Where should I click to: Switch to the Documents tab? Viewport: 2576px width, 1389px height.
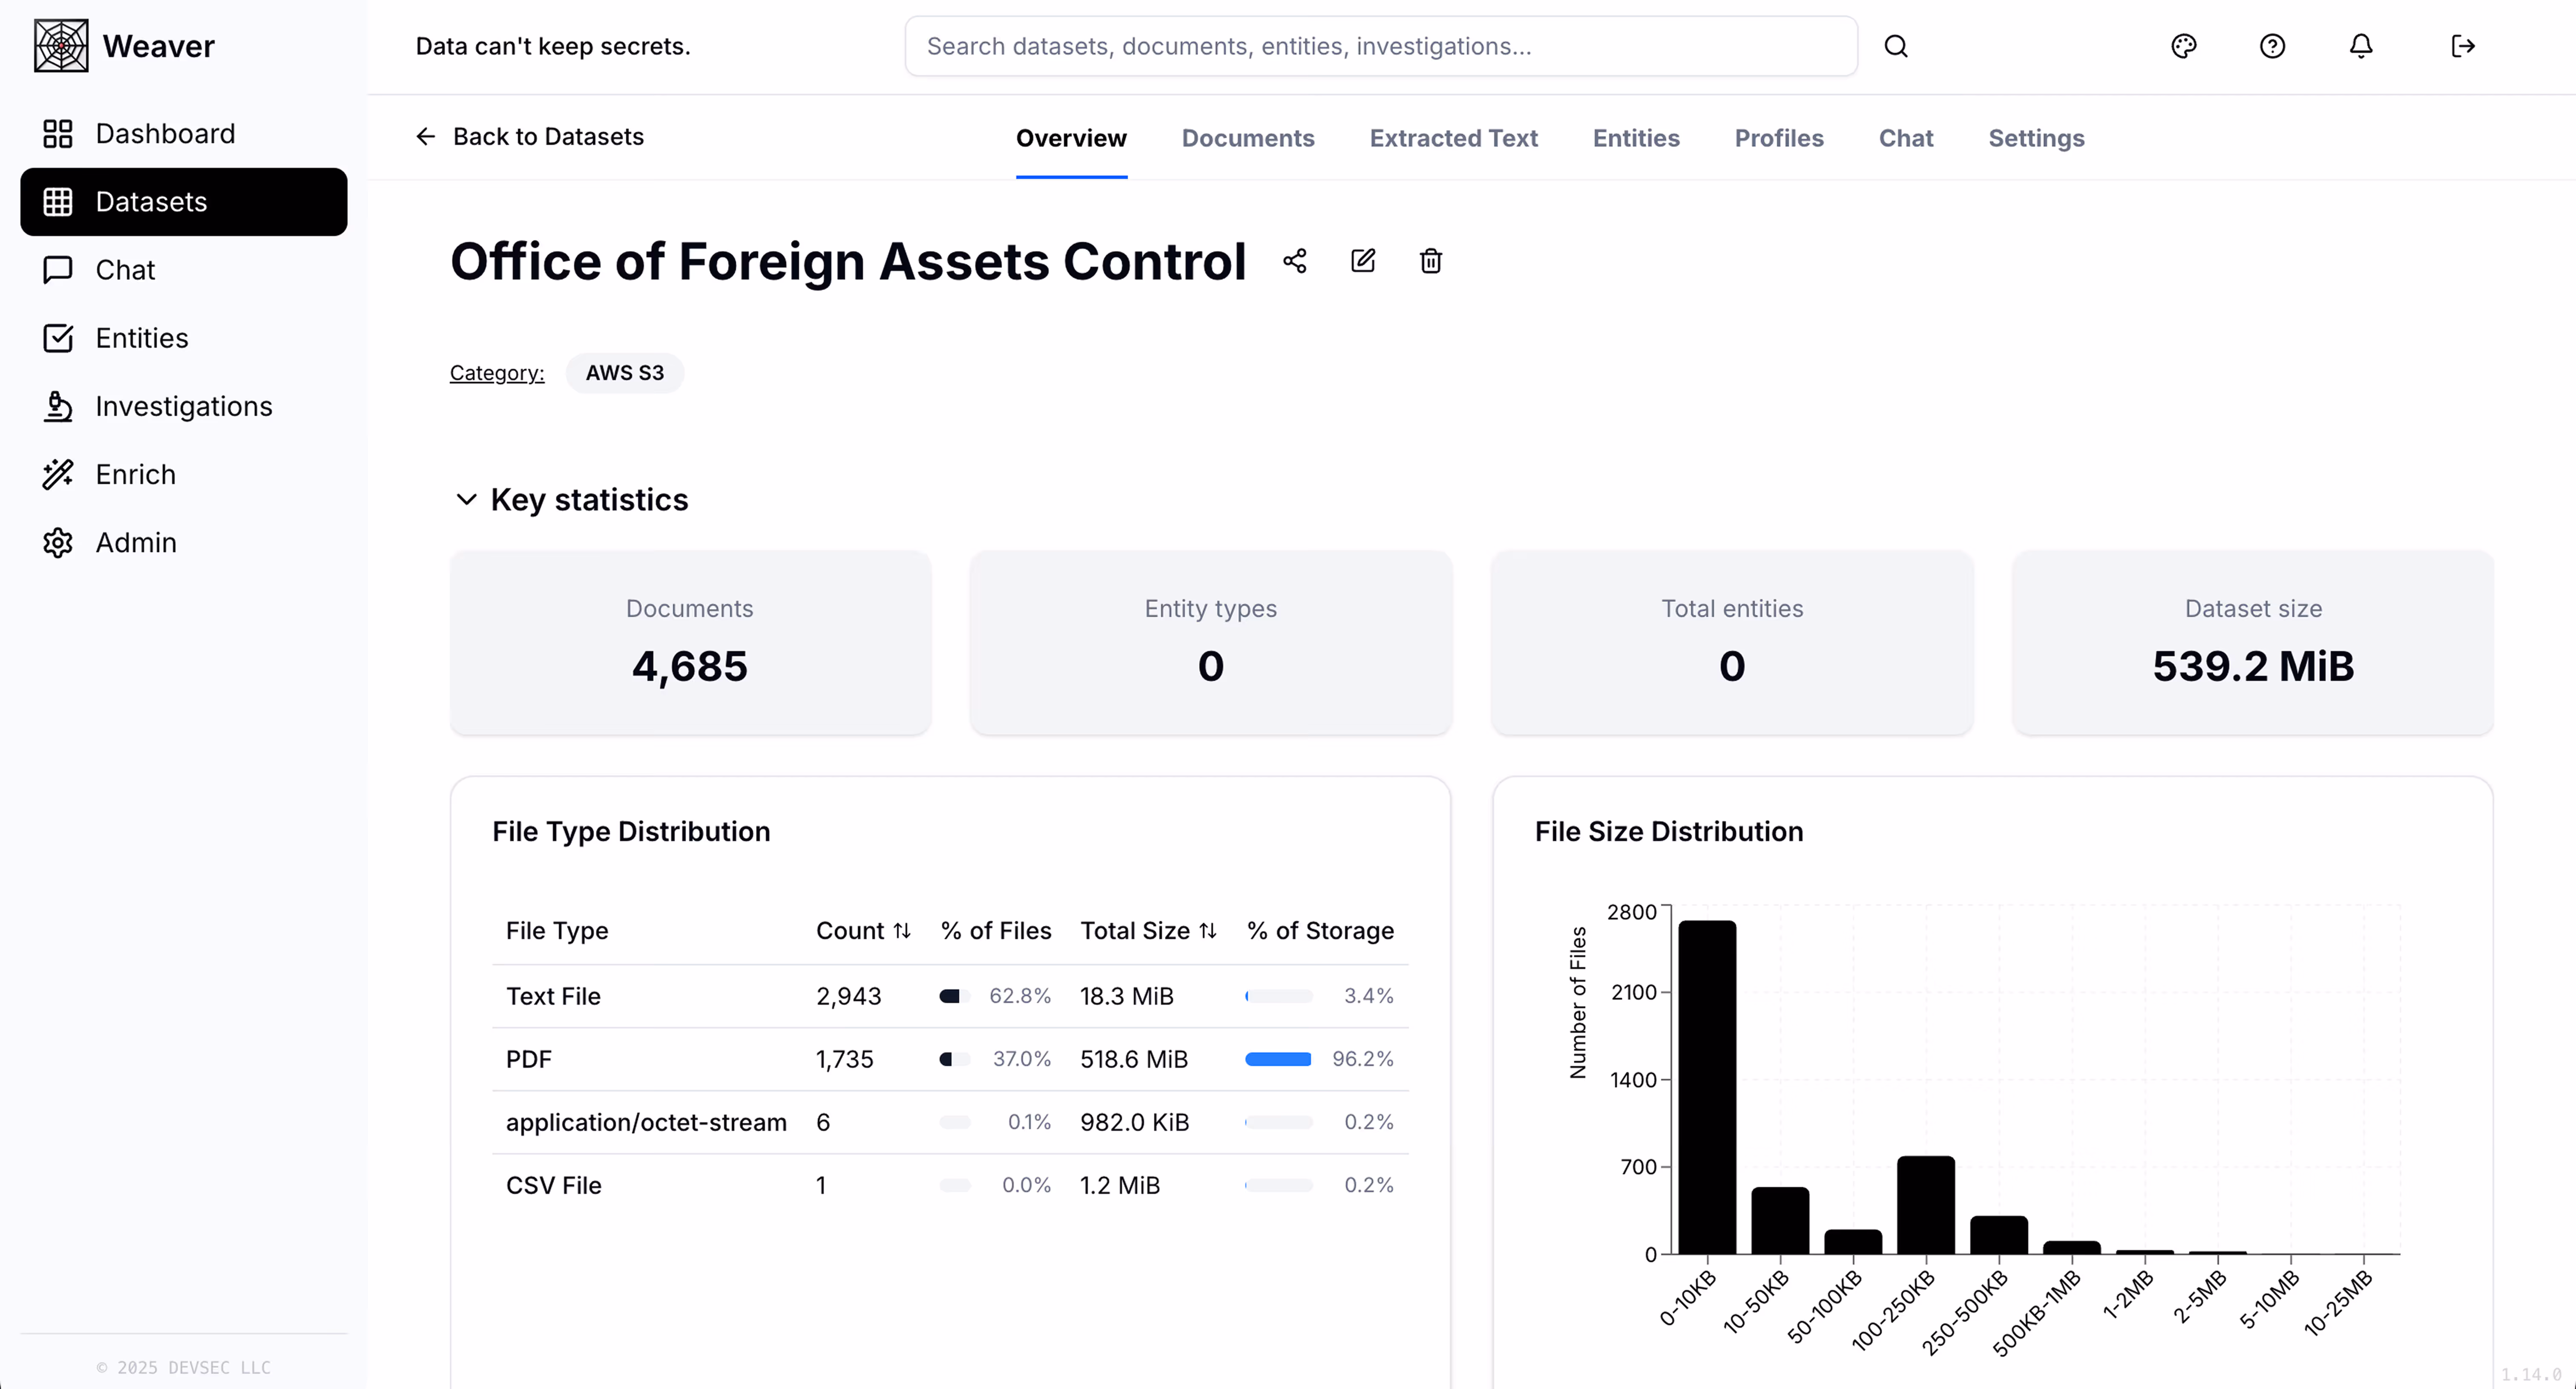(x=1247, y=138)
